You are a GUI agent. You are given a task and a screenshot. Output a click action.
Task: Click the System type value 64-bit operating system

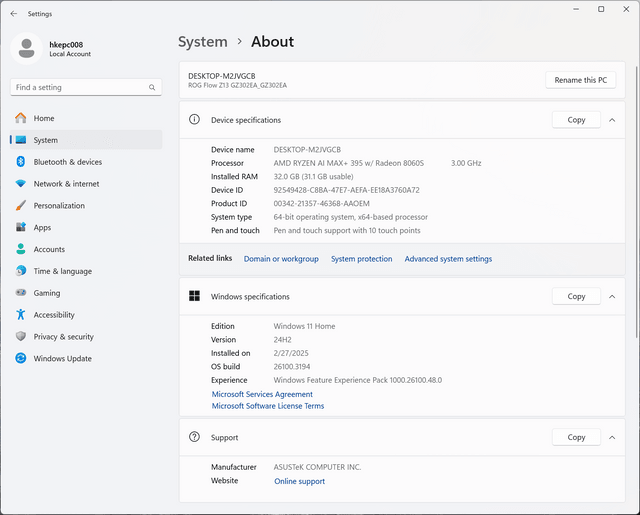(x=351, y=217)
